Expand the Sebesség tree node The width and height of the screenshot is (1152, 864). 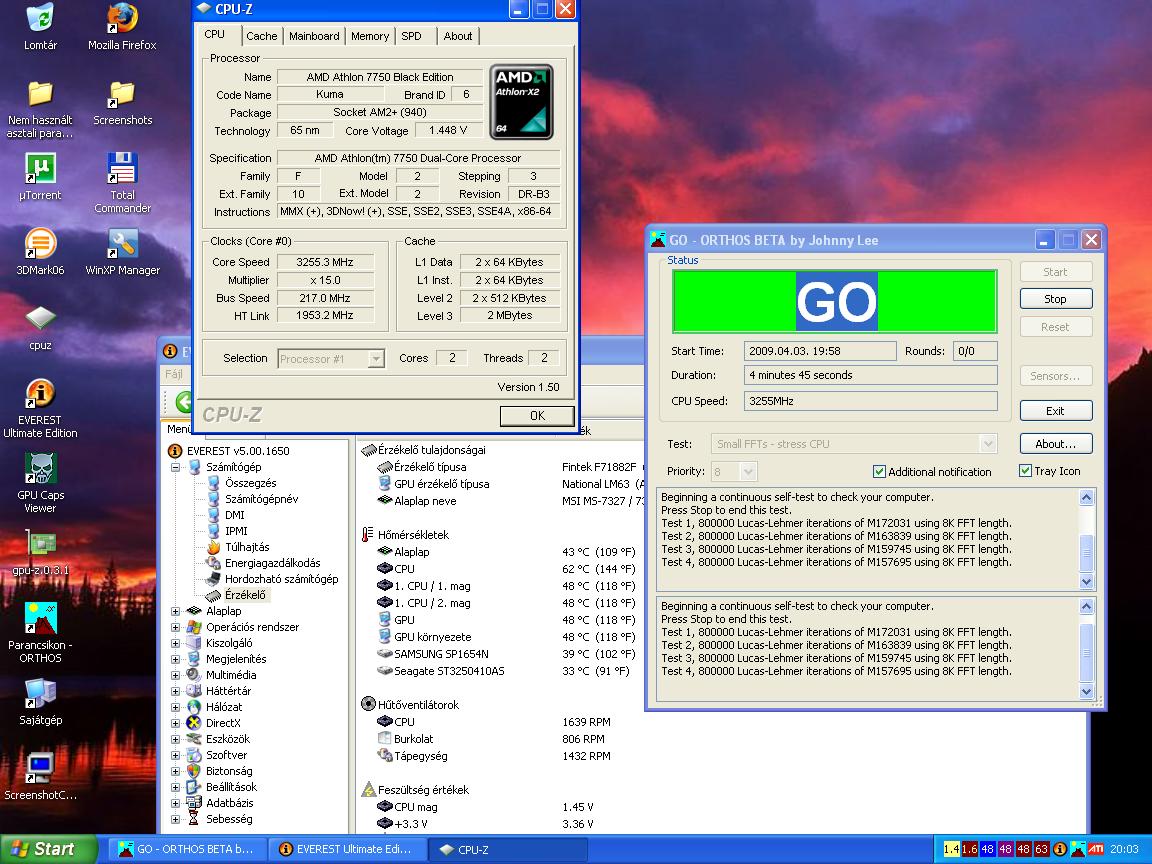tap(176, 819)
